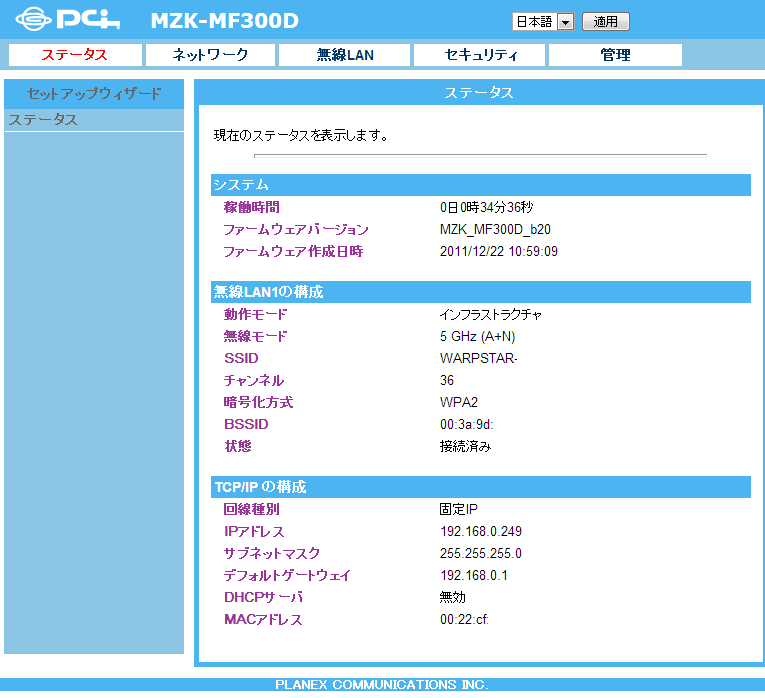The image size is (765, 698).
Task: Click the BSSID label
Action: pyautogui.click(x=246, y=424)
